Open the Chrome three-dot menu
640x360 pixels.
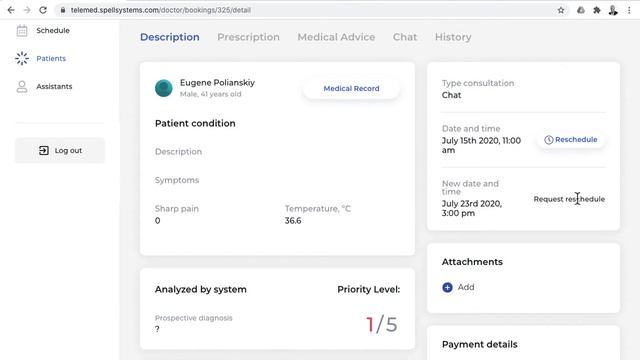point(629,10)
